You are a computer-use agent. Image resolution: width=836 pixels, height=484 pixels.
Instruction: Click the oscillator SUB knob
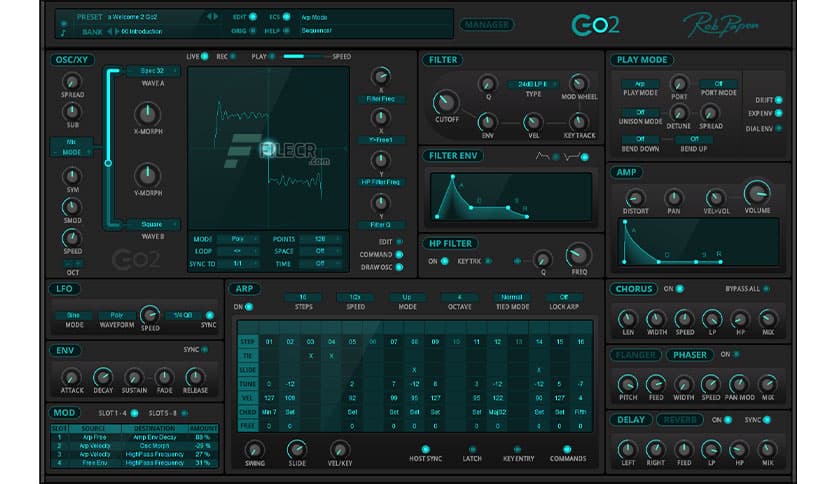[71, 112]
